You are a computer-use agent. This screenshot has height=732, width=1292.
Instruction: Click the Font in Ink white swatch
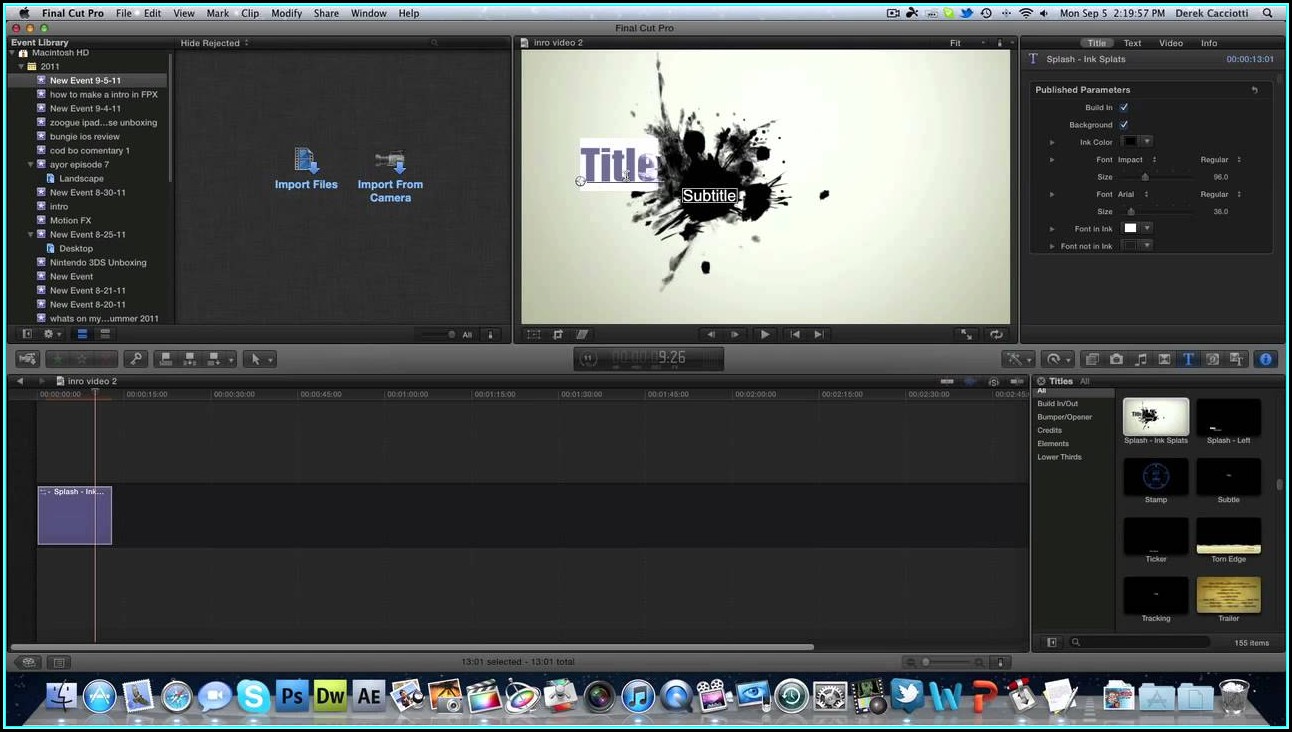tap(1130, 229)
